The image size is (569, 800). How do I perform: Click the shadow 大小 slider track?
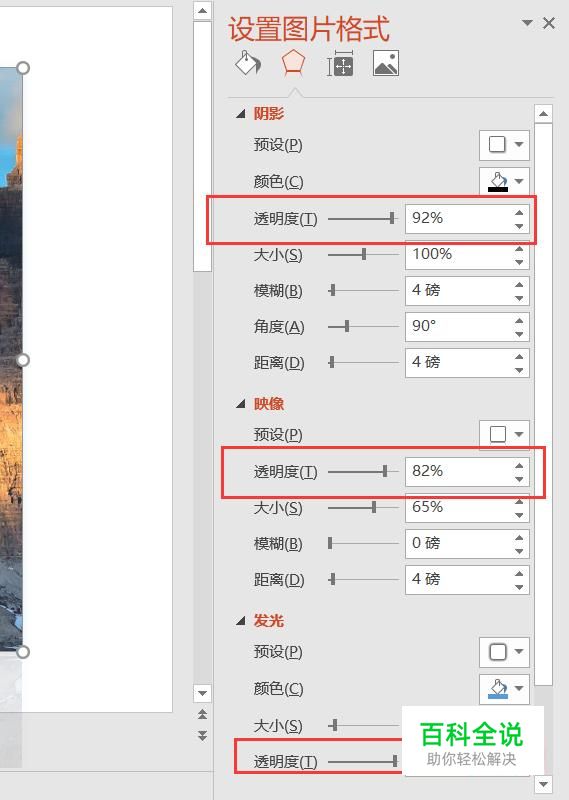(x=363, y=254)
